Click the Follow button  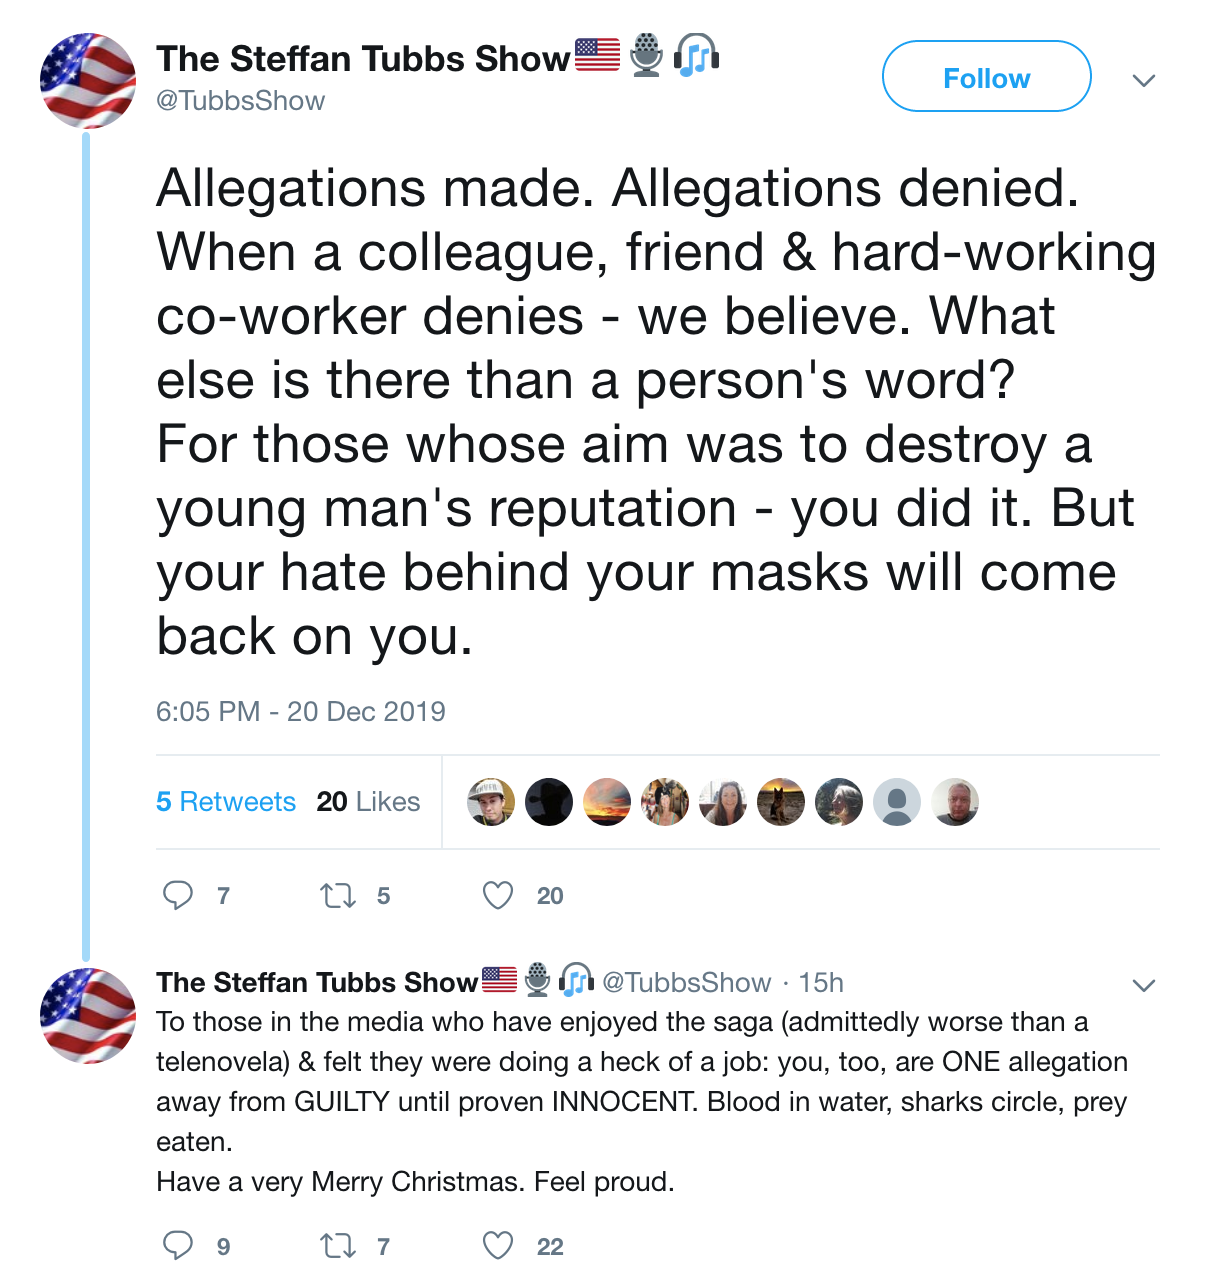point(986,77)
